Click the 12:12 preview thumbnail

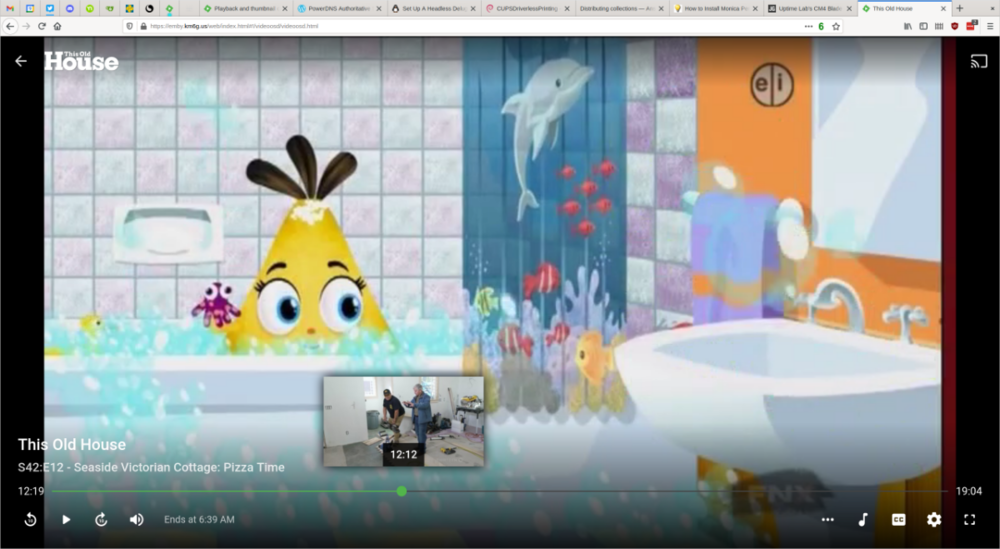[x=403, y=421]
